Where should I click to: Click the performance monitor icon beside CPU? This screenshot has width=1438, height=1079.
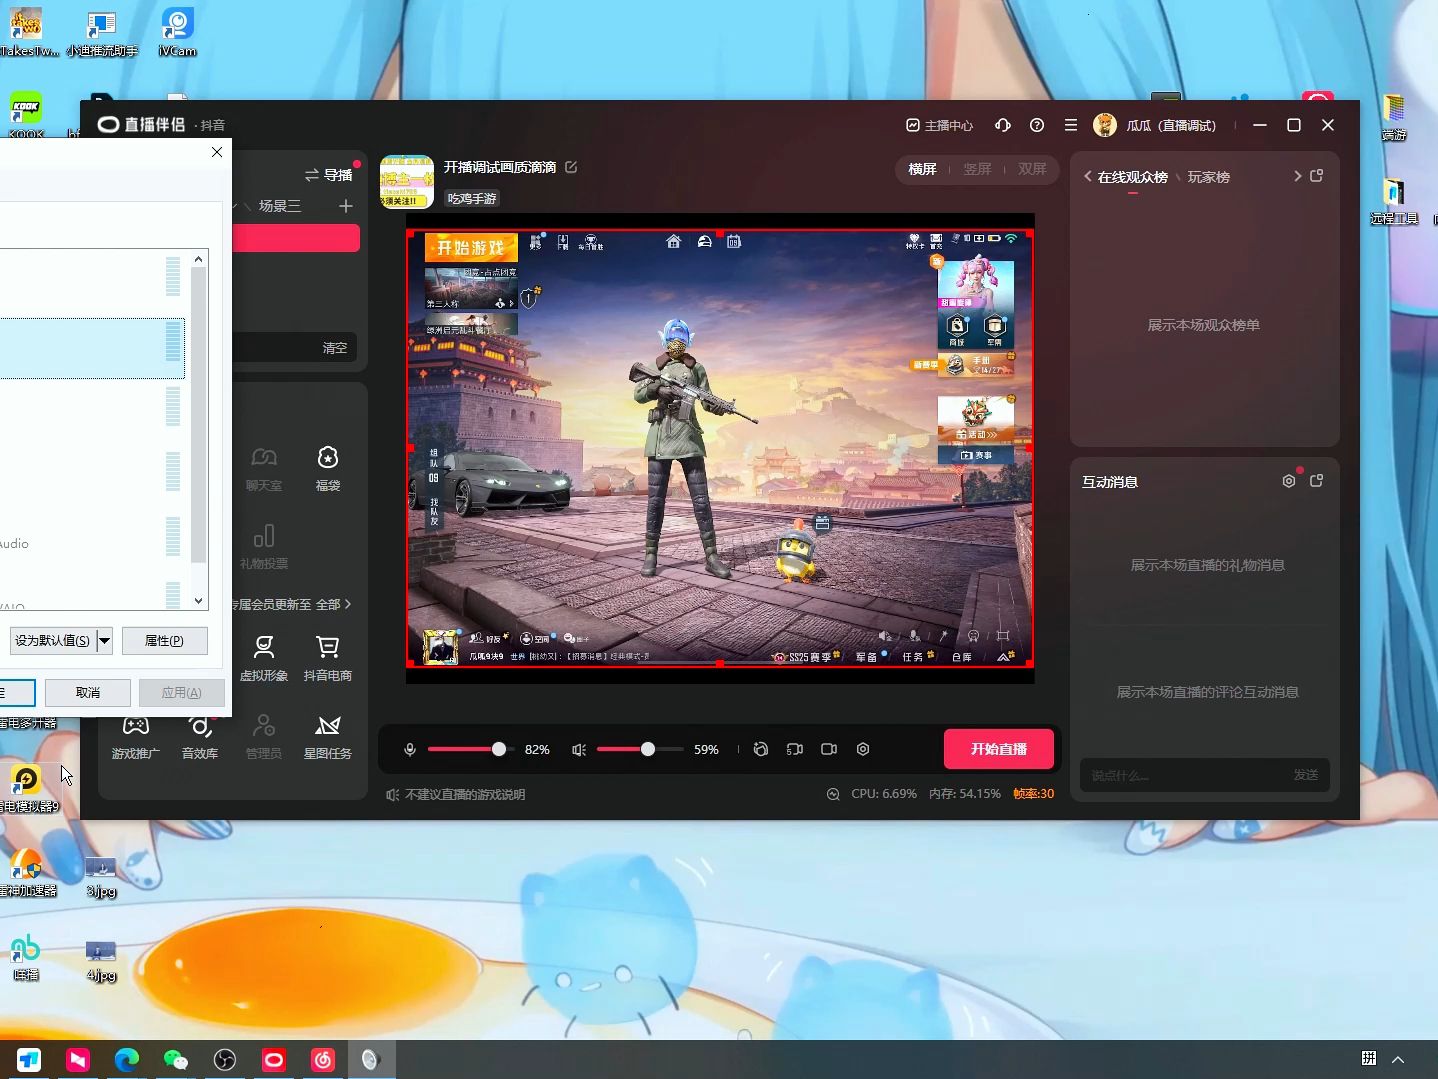pyautogui.click(x=833, y=794)
